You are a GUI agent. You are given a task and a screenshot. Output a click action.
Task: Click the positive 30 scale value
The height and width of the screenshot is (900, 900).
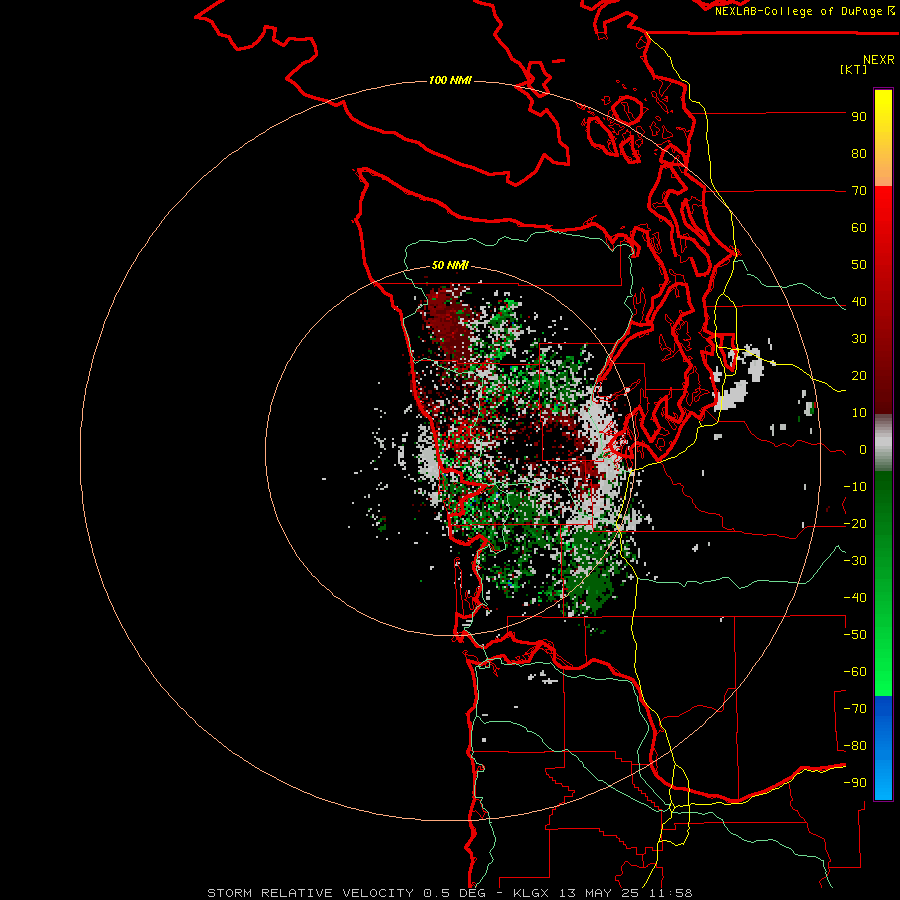point(859,339)
